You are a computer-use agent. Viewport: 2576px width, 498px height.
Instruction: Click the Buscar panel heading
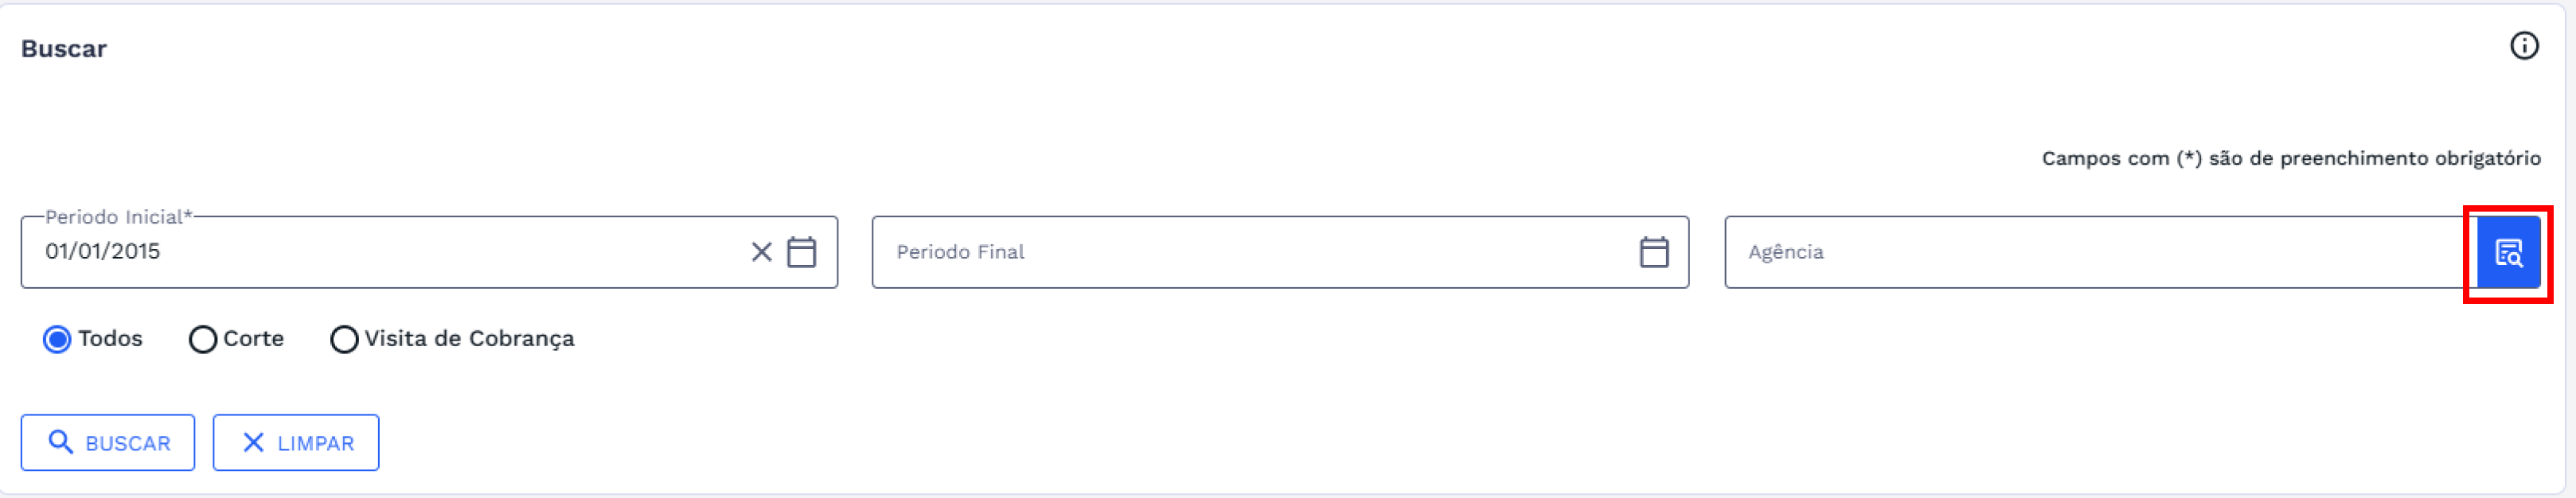(63, 49)
